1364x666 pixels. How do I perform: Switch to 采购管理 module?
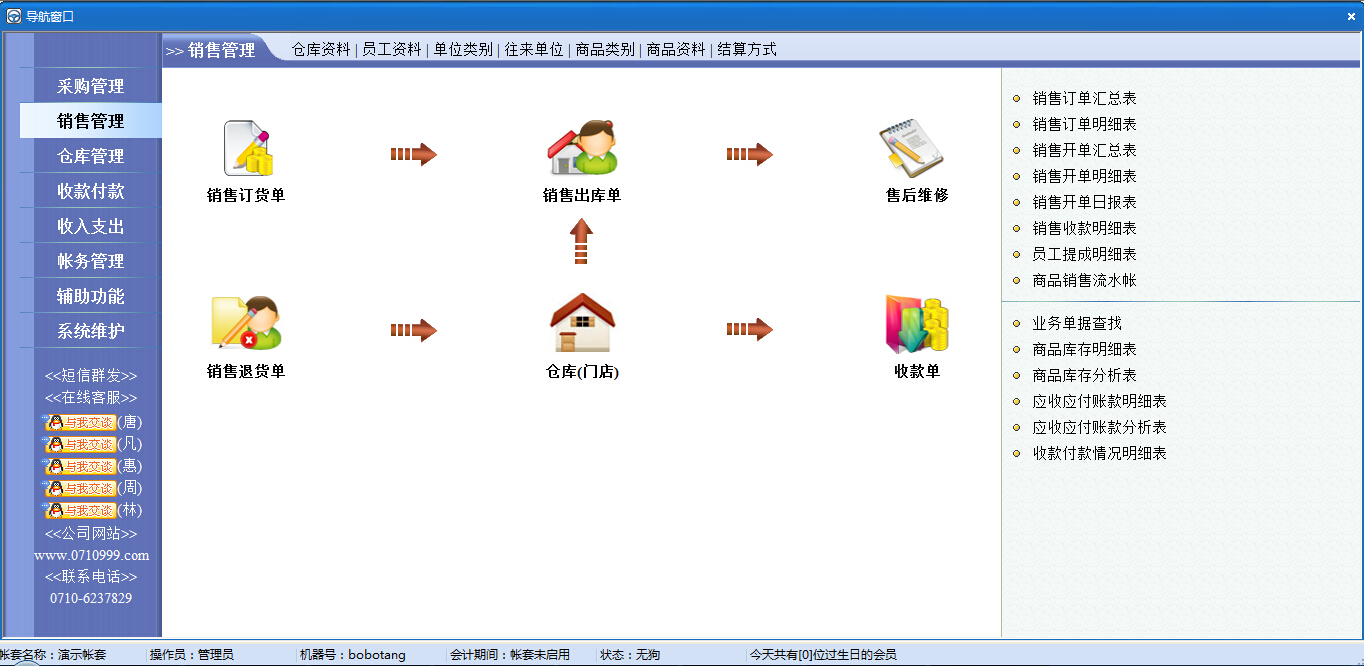click(91, 86)
